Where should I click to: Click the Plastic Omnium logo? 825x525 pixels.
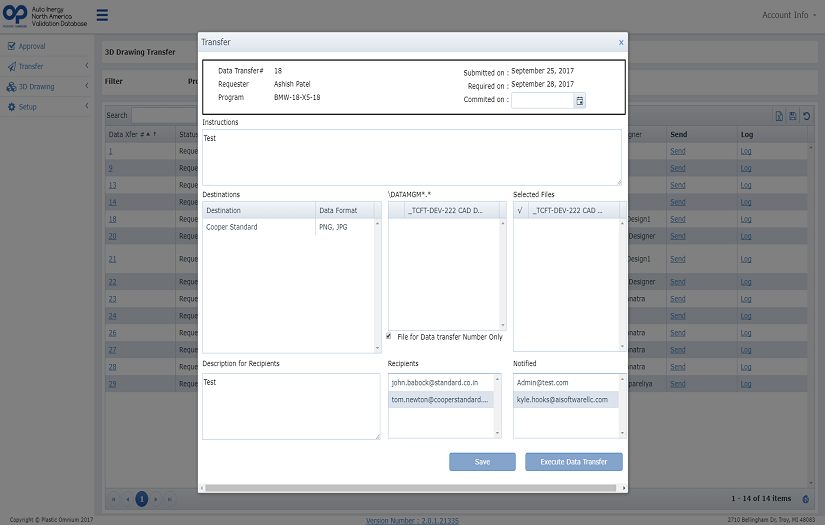coord(15,16)
